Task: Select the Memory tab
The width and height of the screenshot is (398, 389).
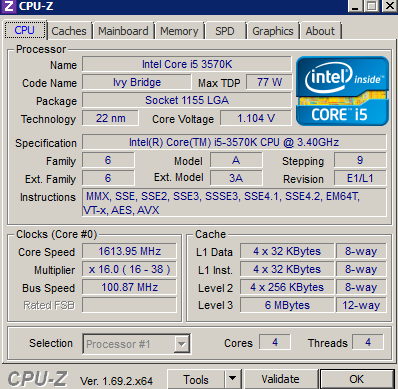Action: point(179,31)
